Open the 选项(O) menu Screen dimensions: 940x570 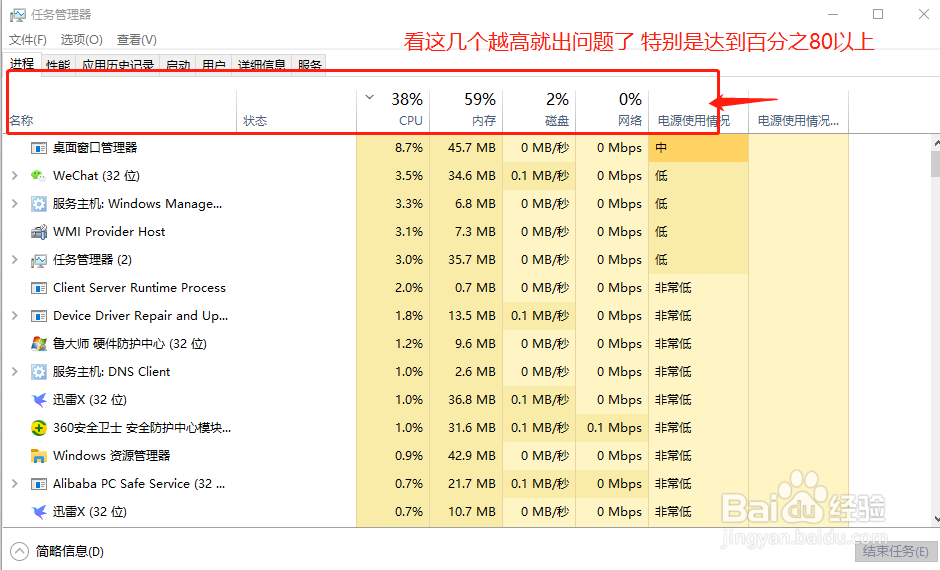tap(82, 40)
